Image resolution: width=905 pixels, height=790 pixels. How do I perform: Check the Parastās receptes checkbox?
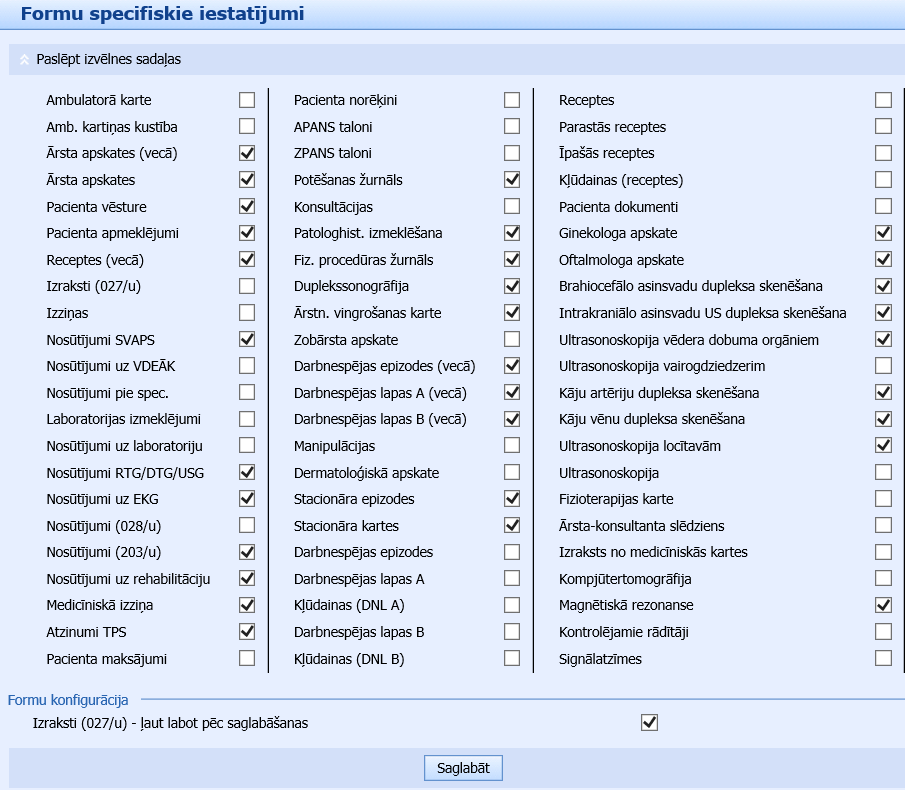(x=883, y=126)
